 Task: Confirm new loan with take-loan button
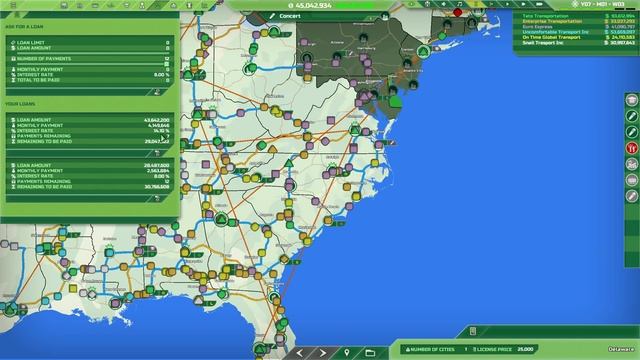coord(157,92)
